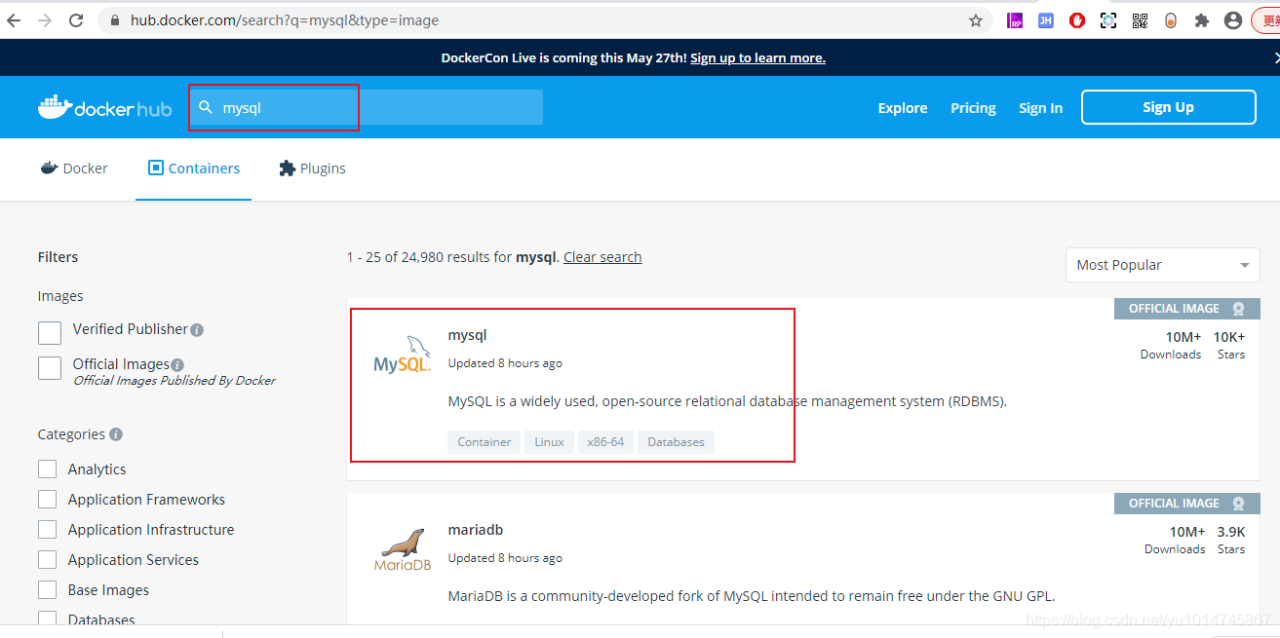
Task: Open the Sign up to learn more link
Action: click(x=758, y=58)
